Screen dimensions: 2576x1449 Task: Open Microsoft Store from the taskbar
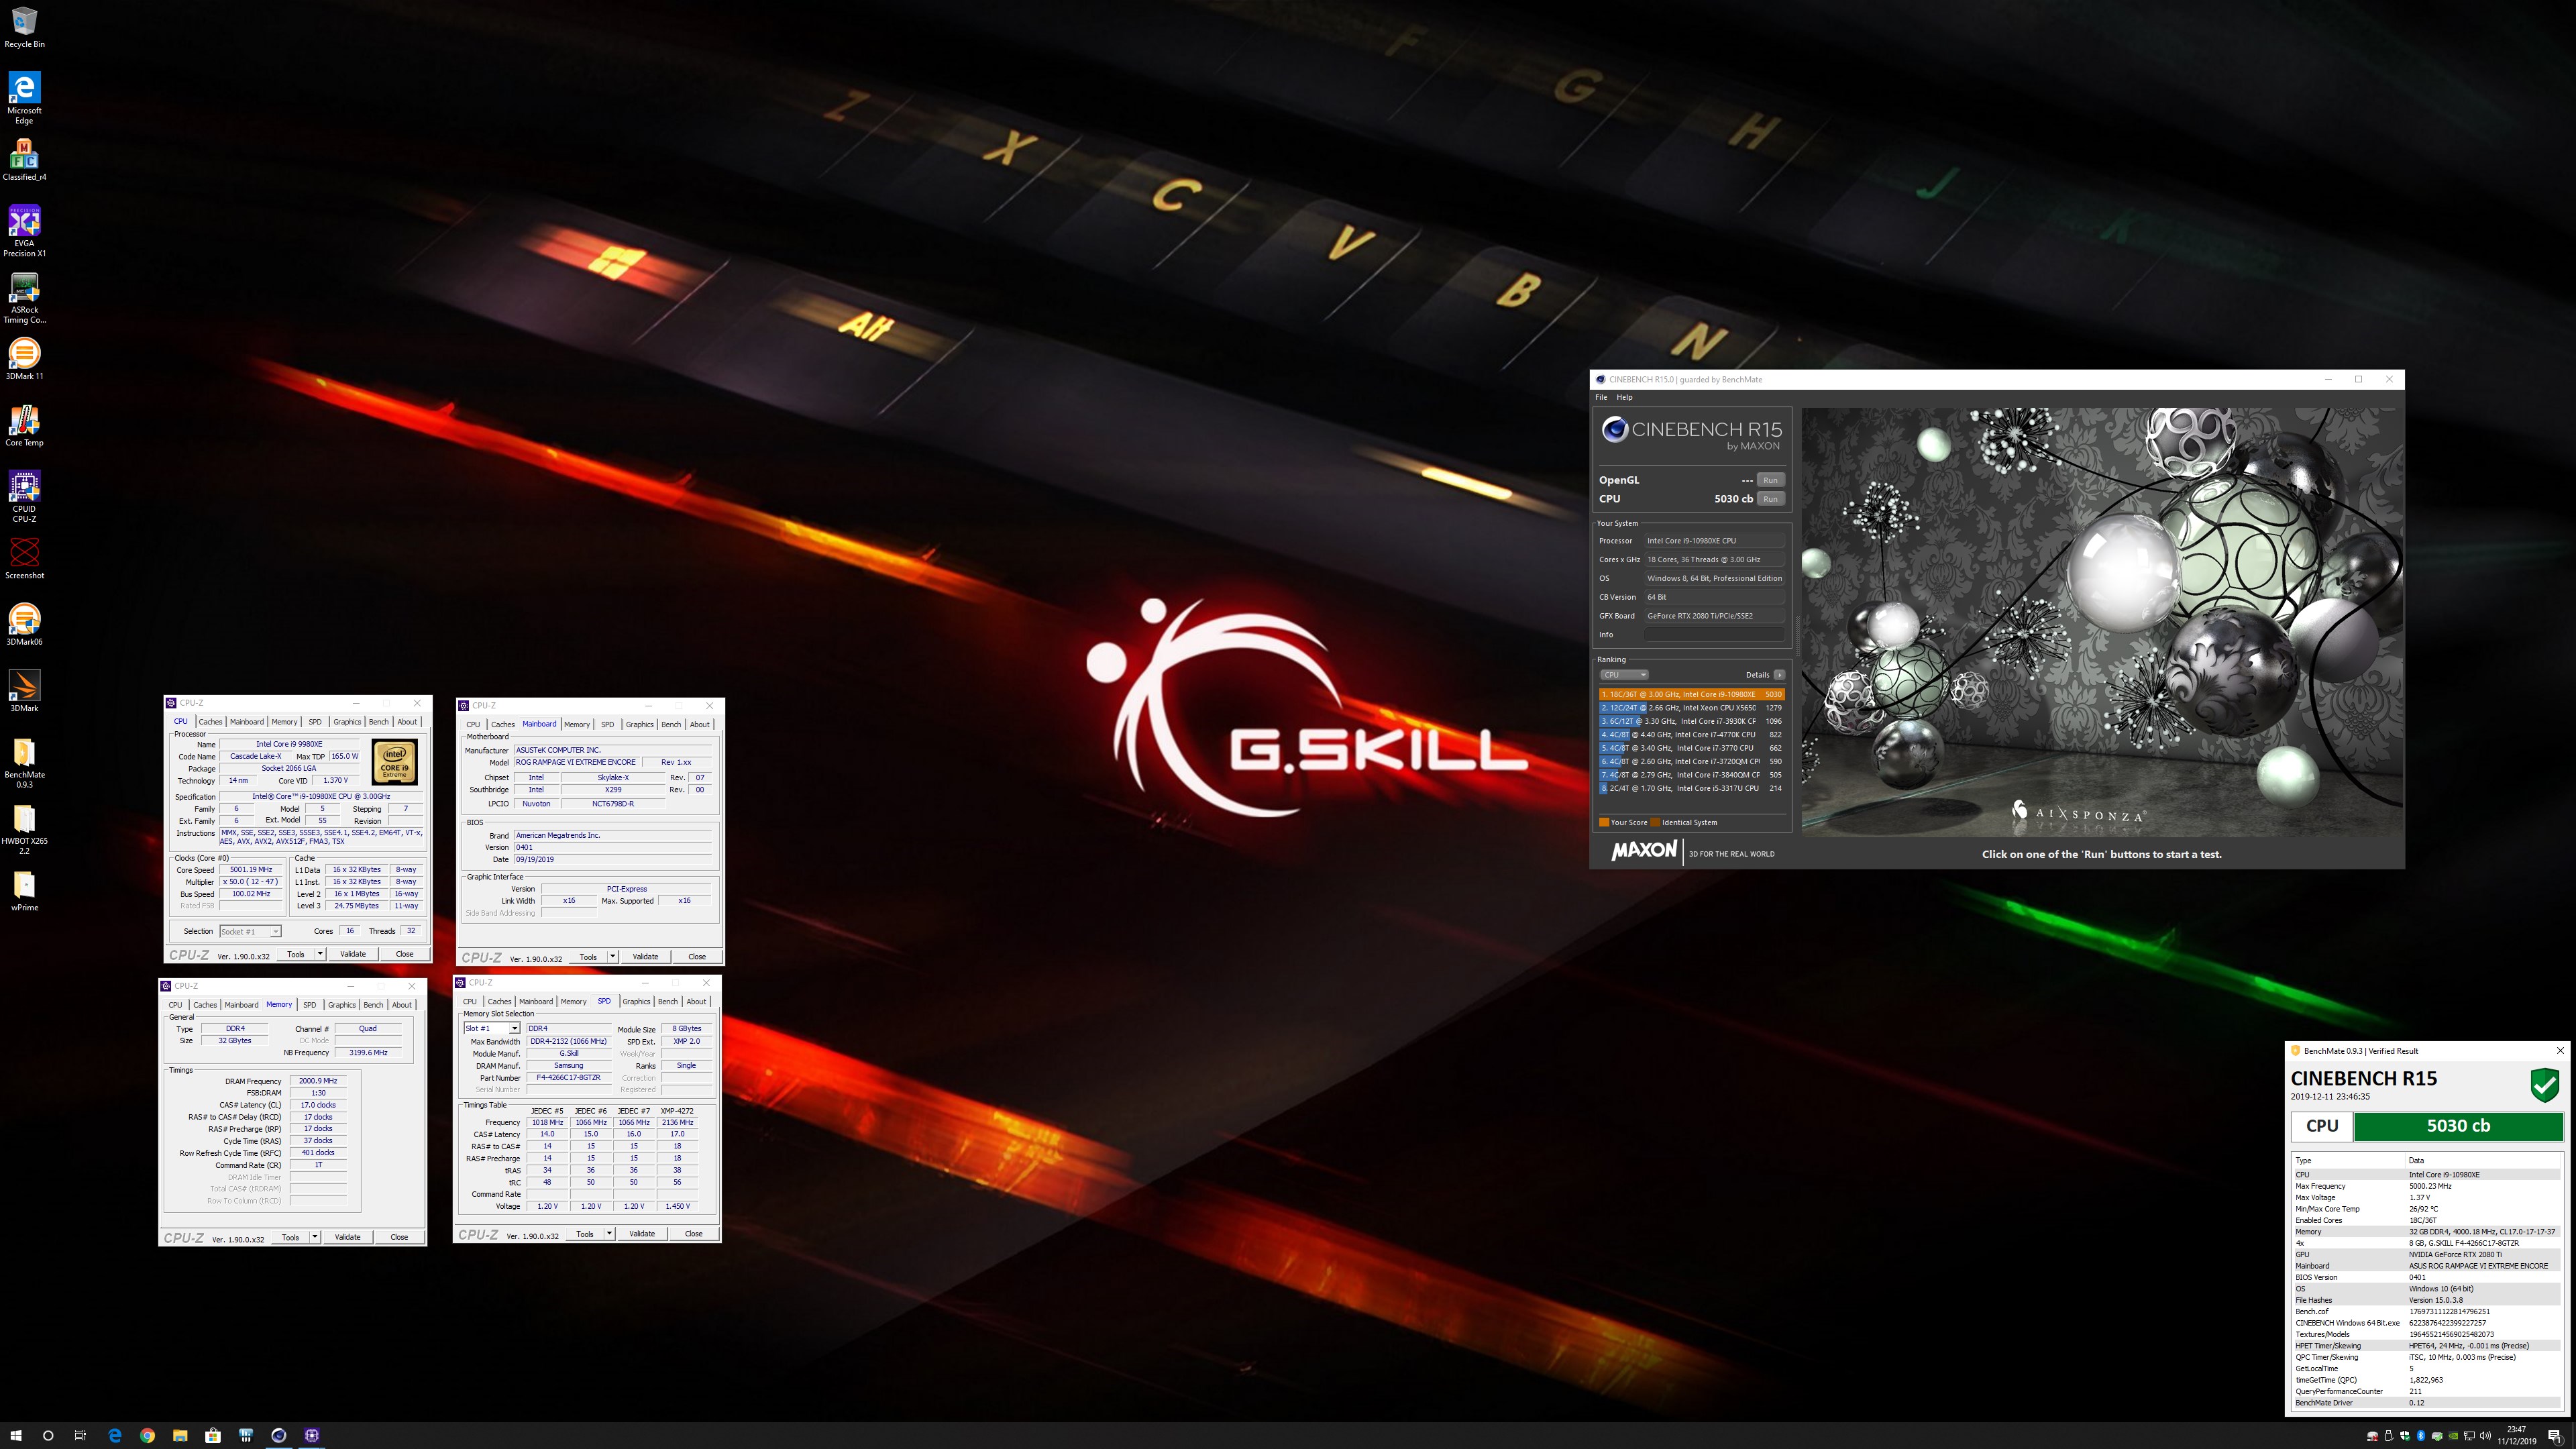click(x=213, y=1435)
